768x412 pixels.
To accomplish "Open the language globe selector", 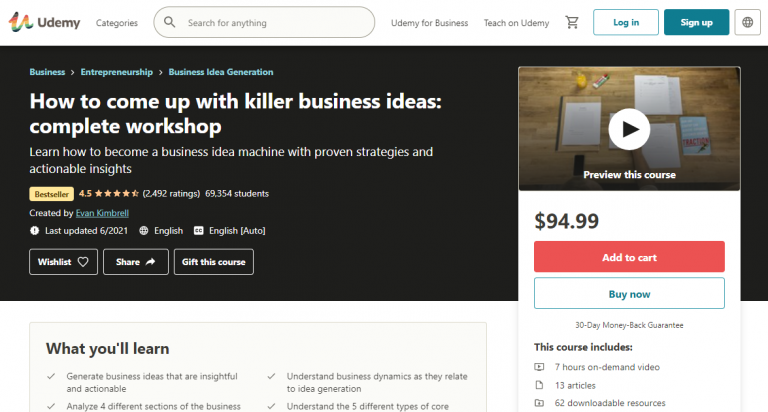I will (745, 22).
